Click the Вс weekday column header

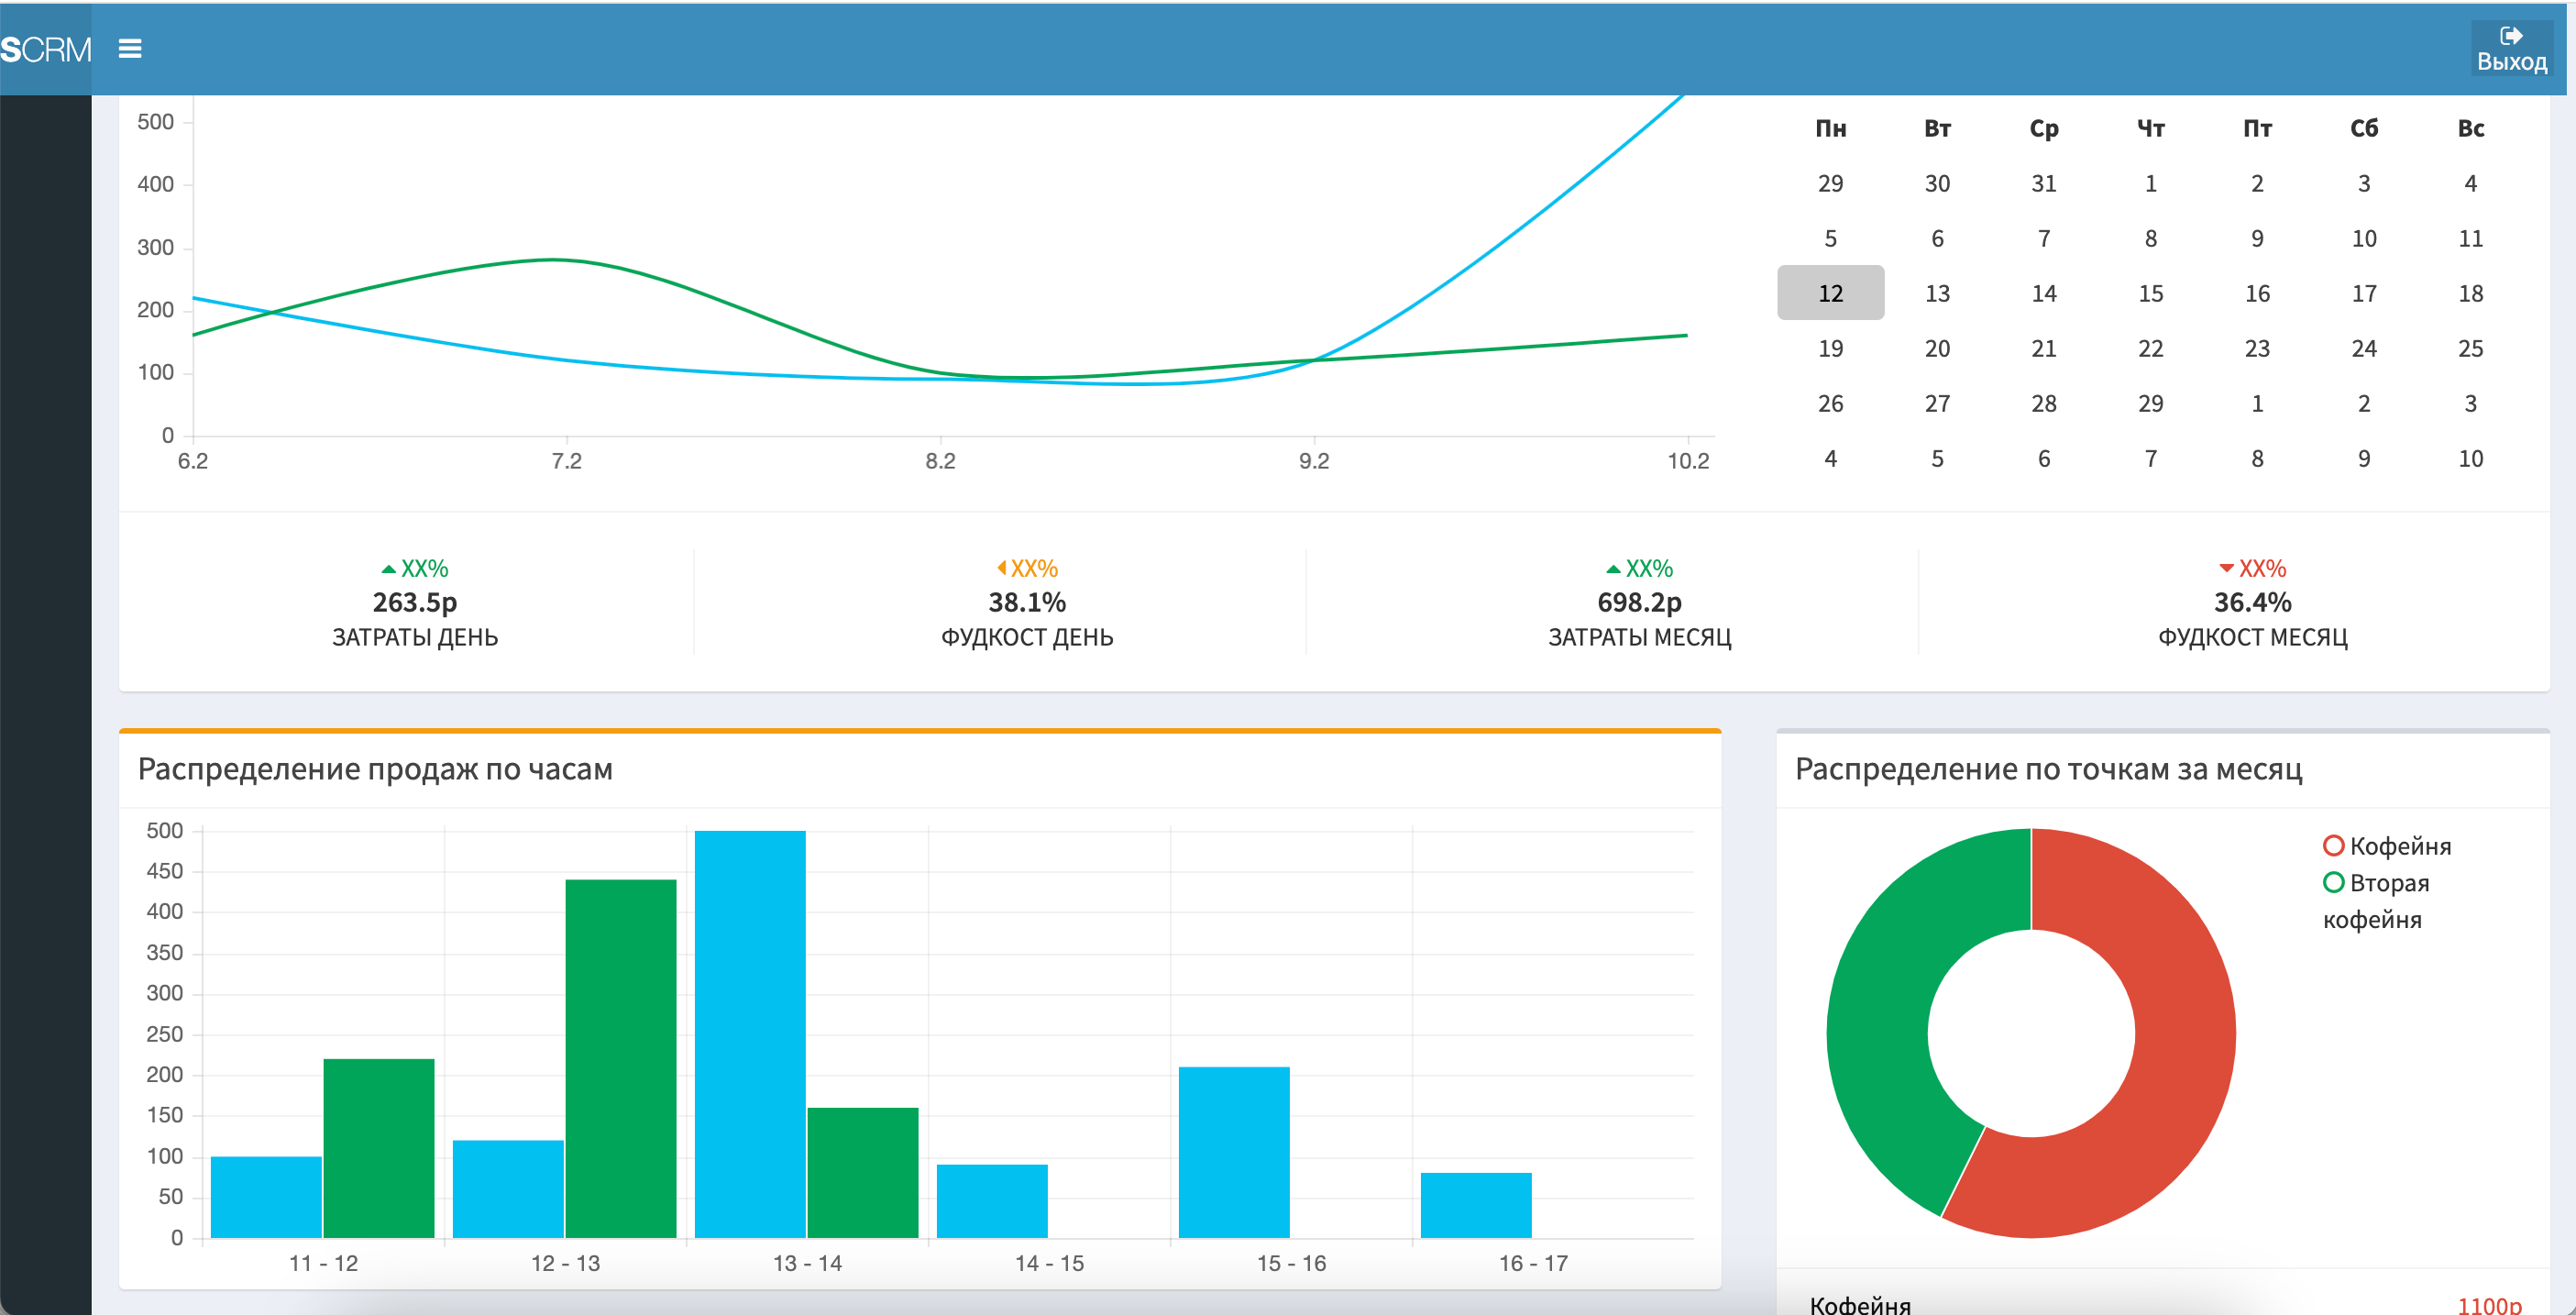2470,128
